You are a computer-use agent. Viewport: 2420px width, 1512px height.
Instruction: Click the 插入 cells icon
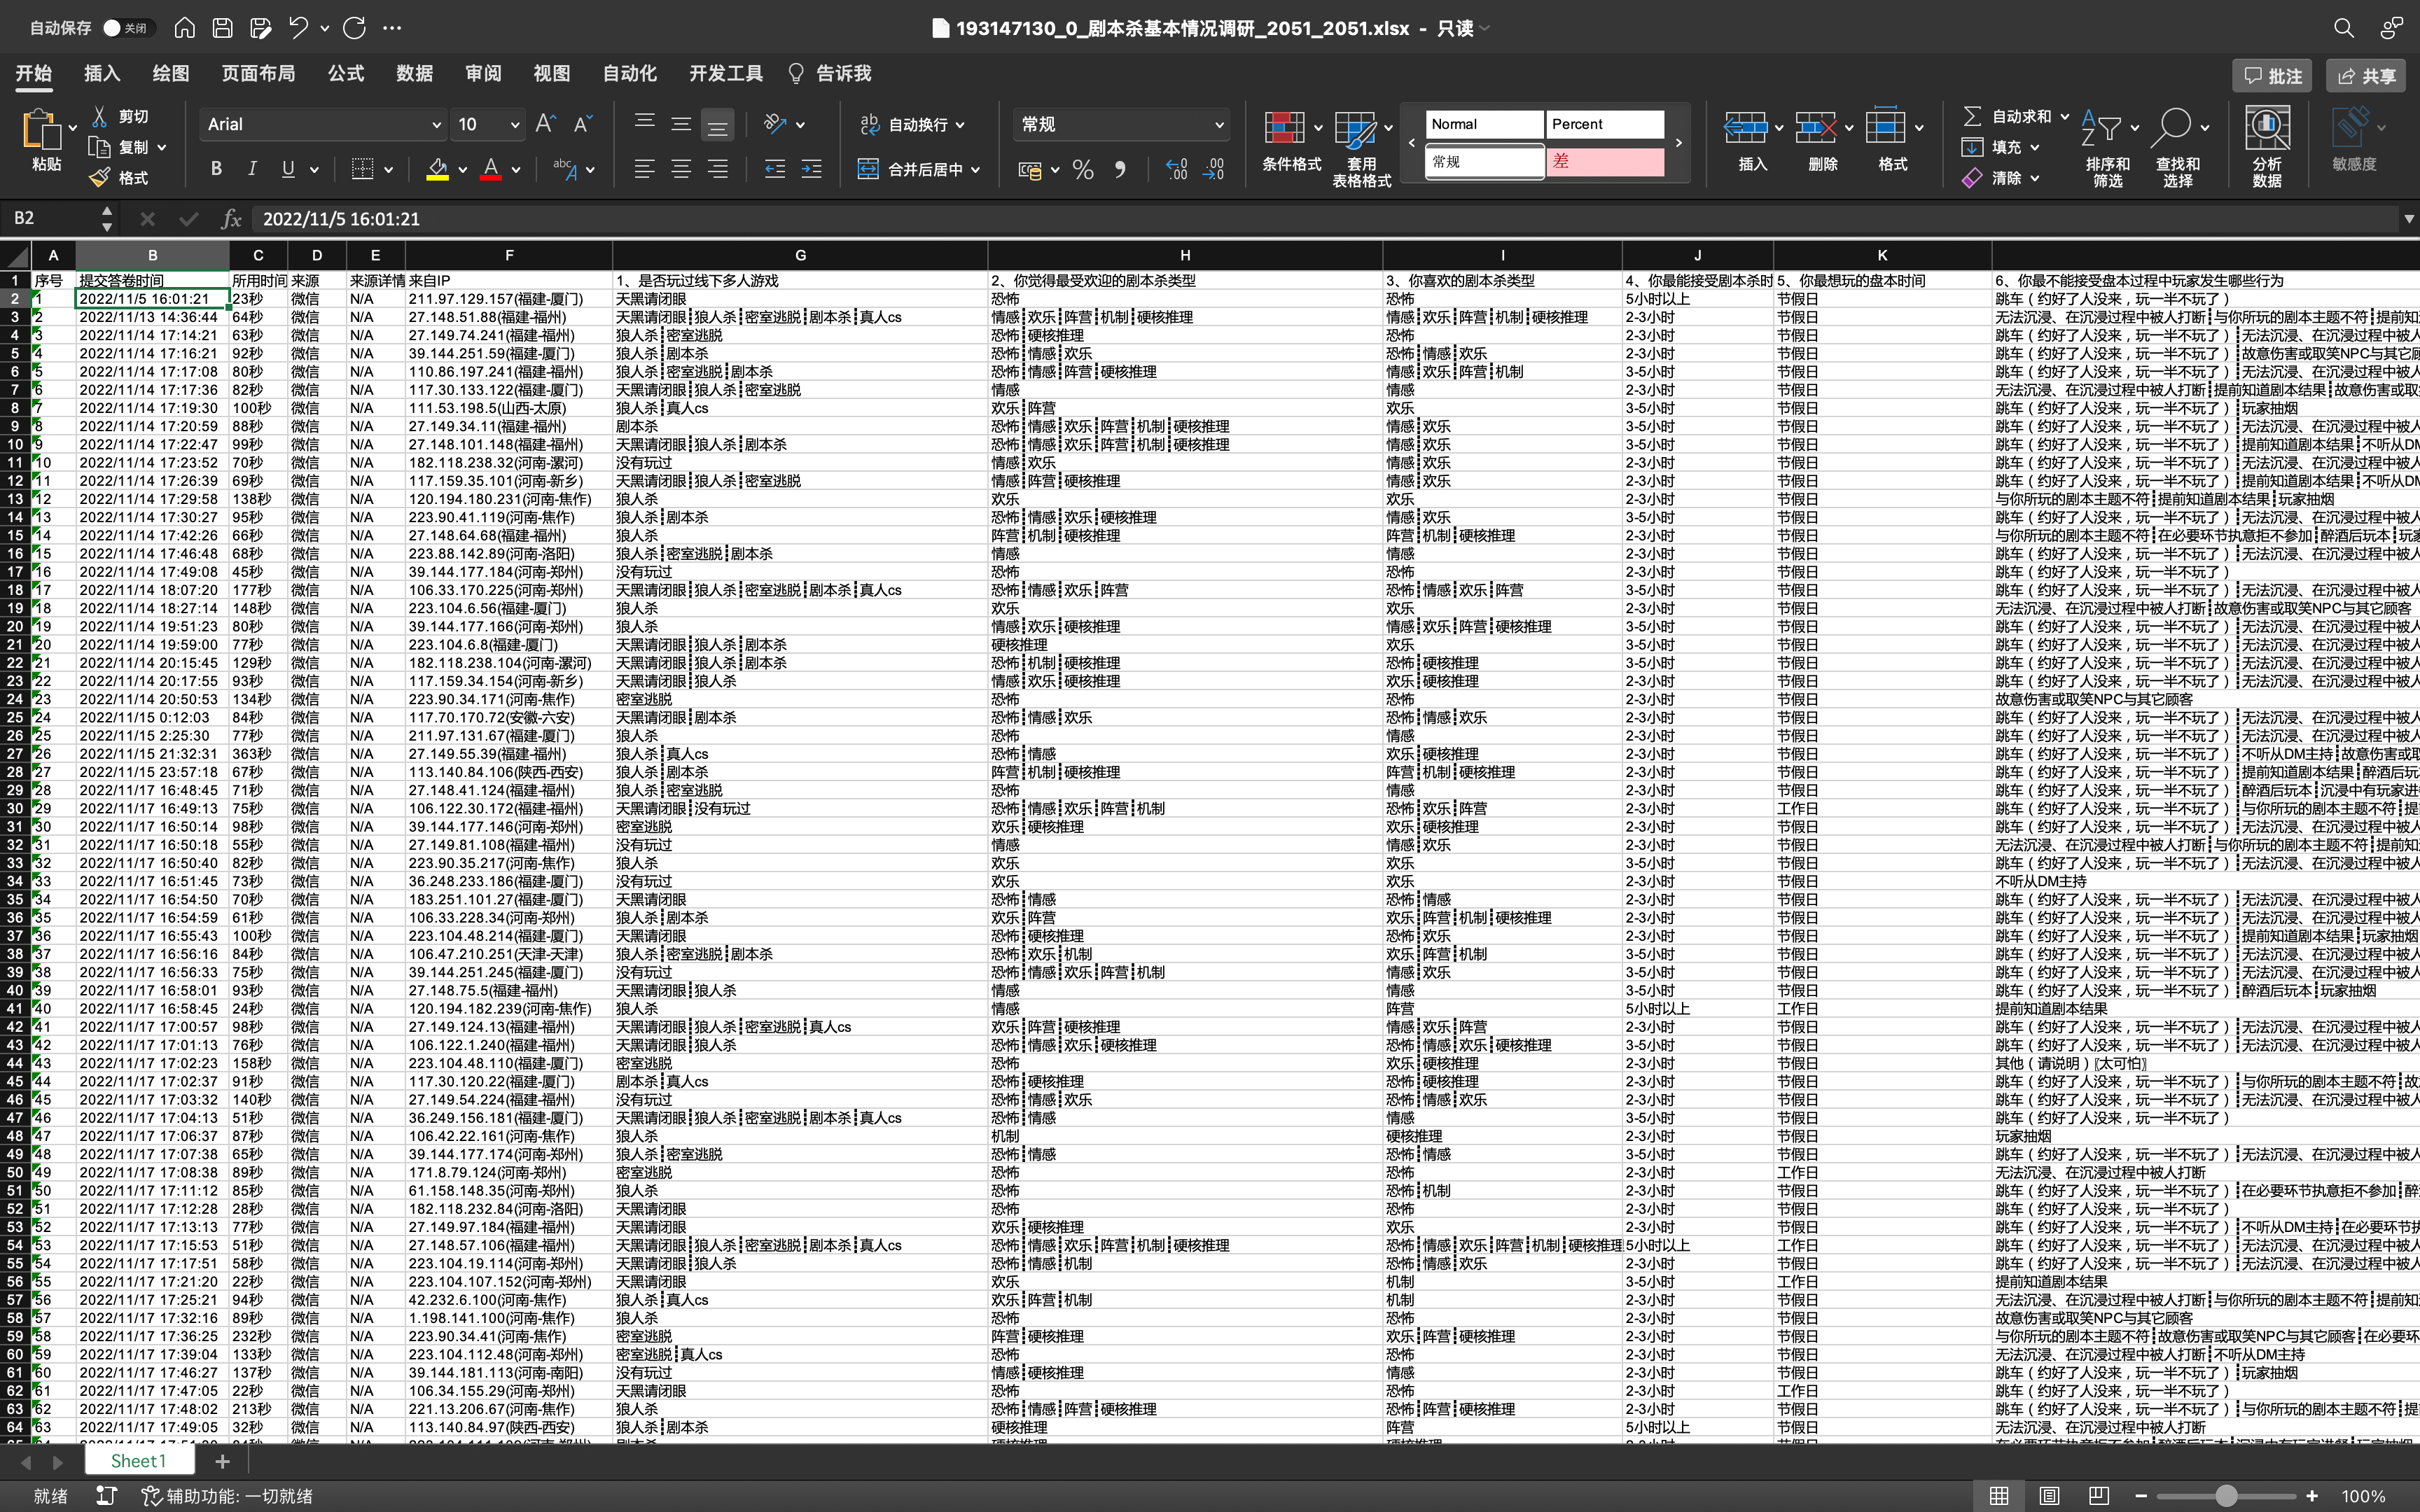[1745, 128]
